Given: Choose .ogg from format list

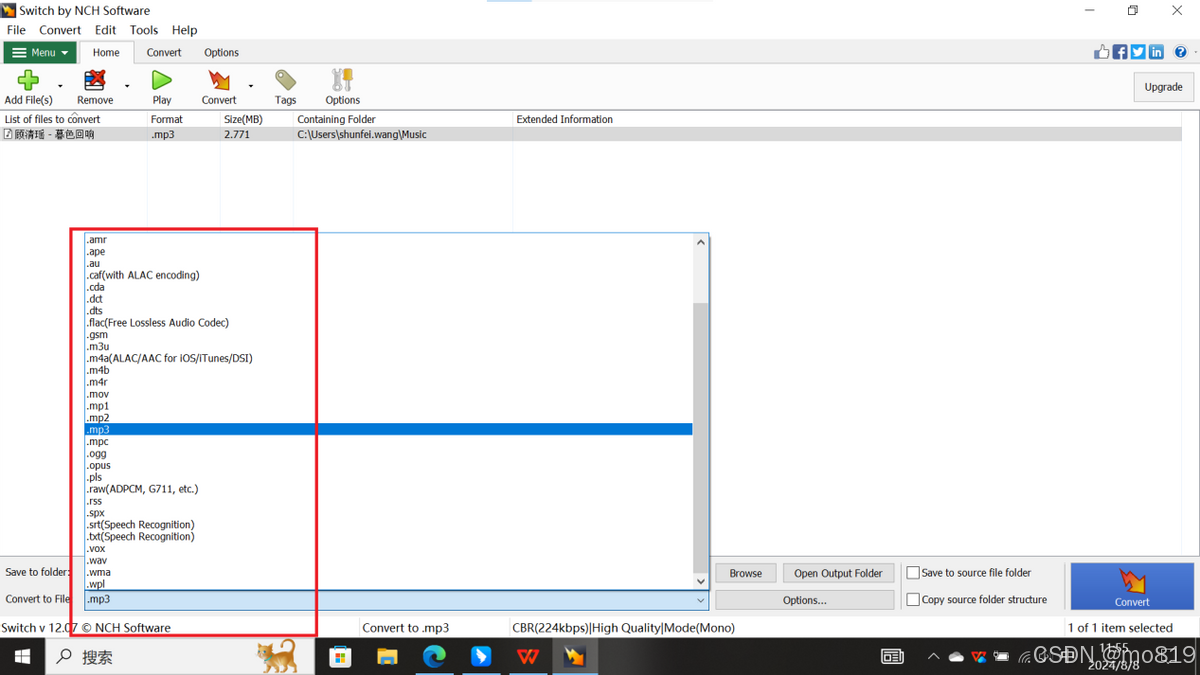Looking at the screenshot, I should click(x=388, y=454).
